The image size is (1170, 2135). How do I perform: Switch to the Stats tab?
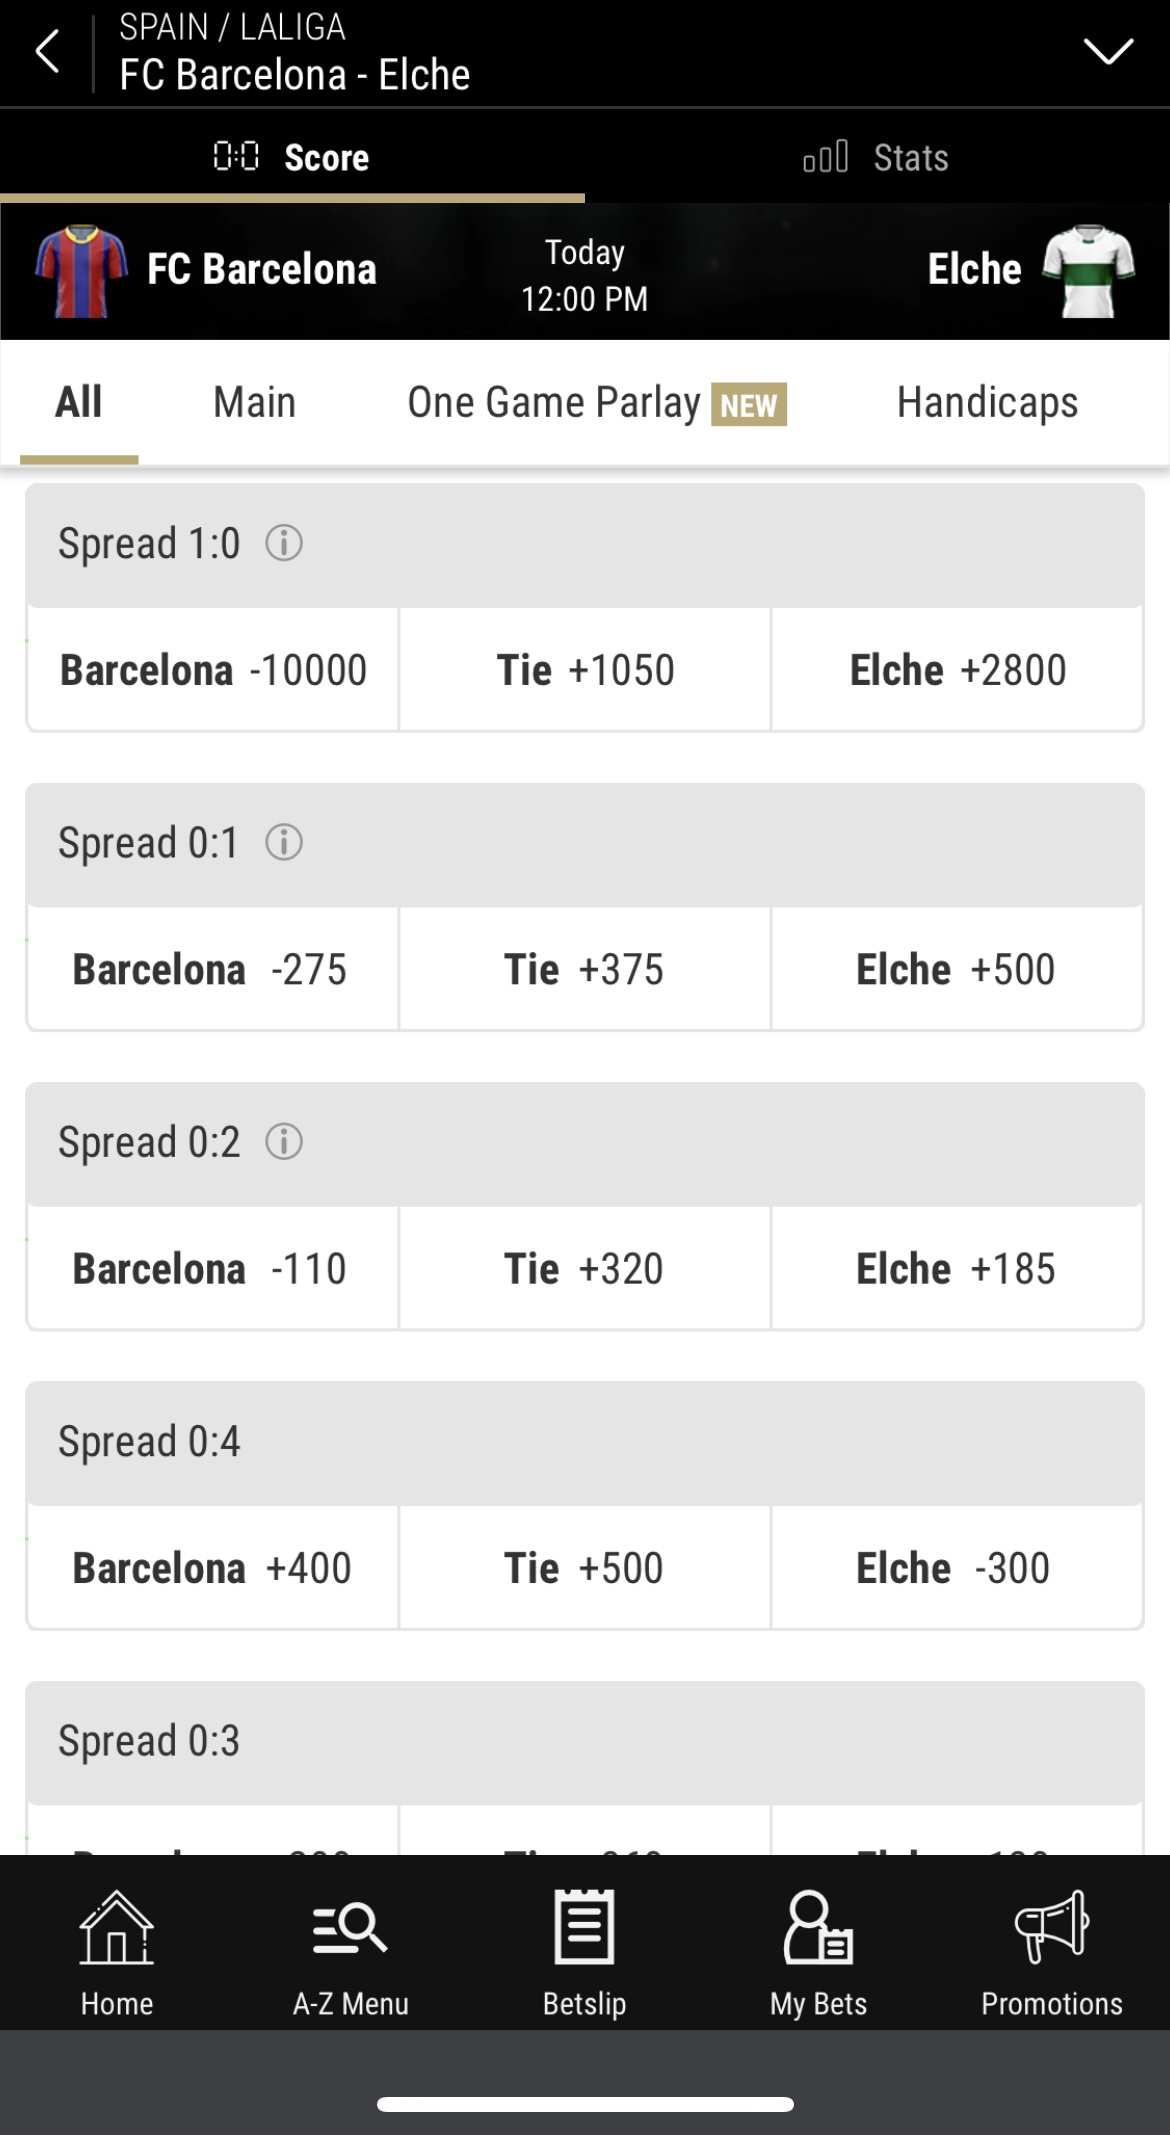click(x=877, y=156)
